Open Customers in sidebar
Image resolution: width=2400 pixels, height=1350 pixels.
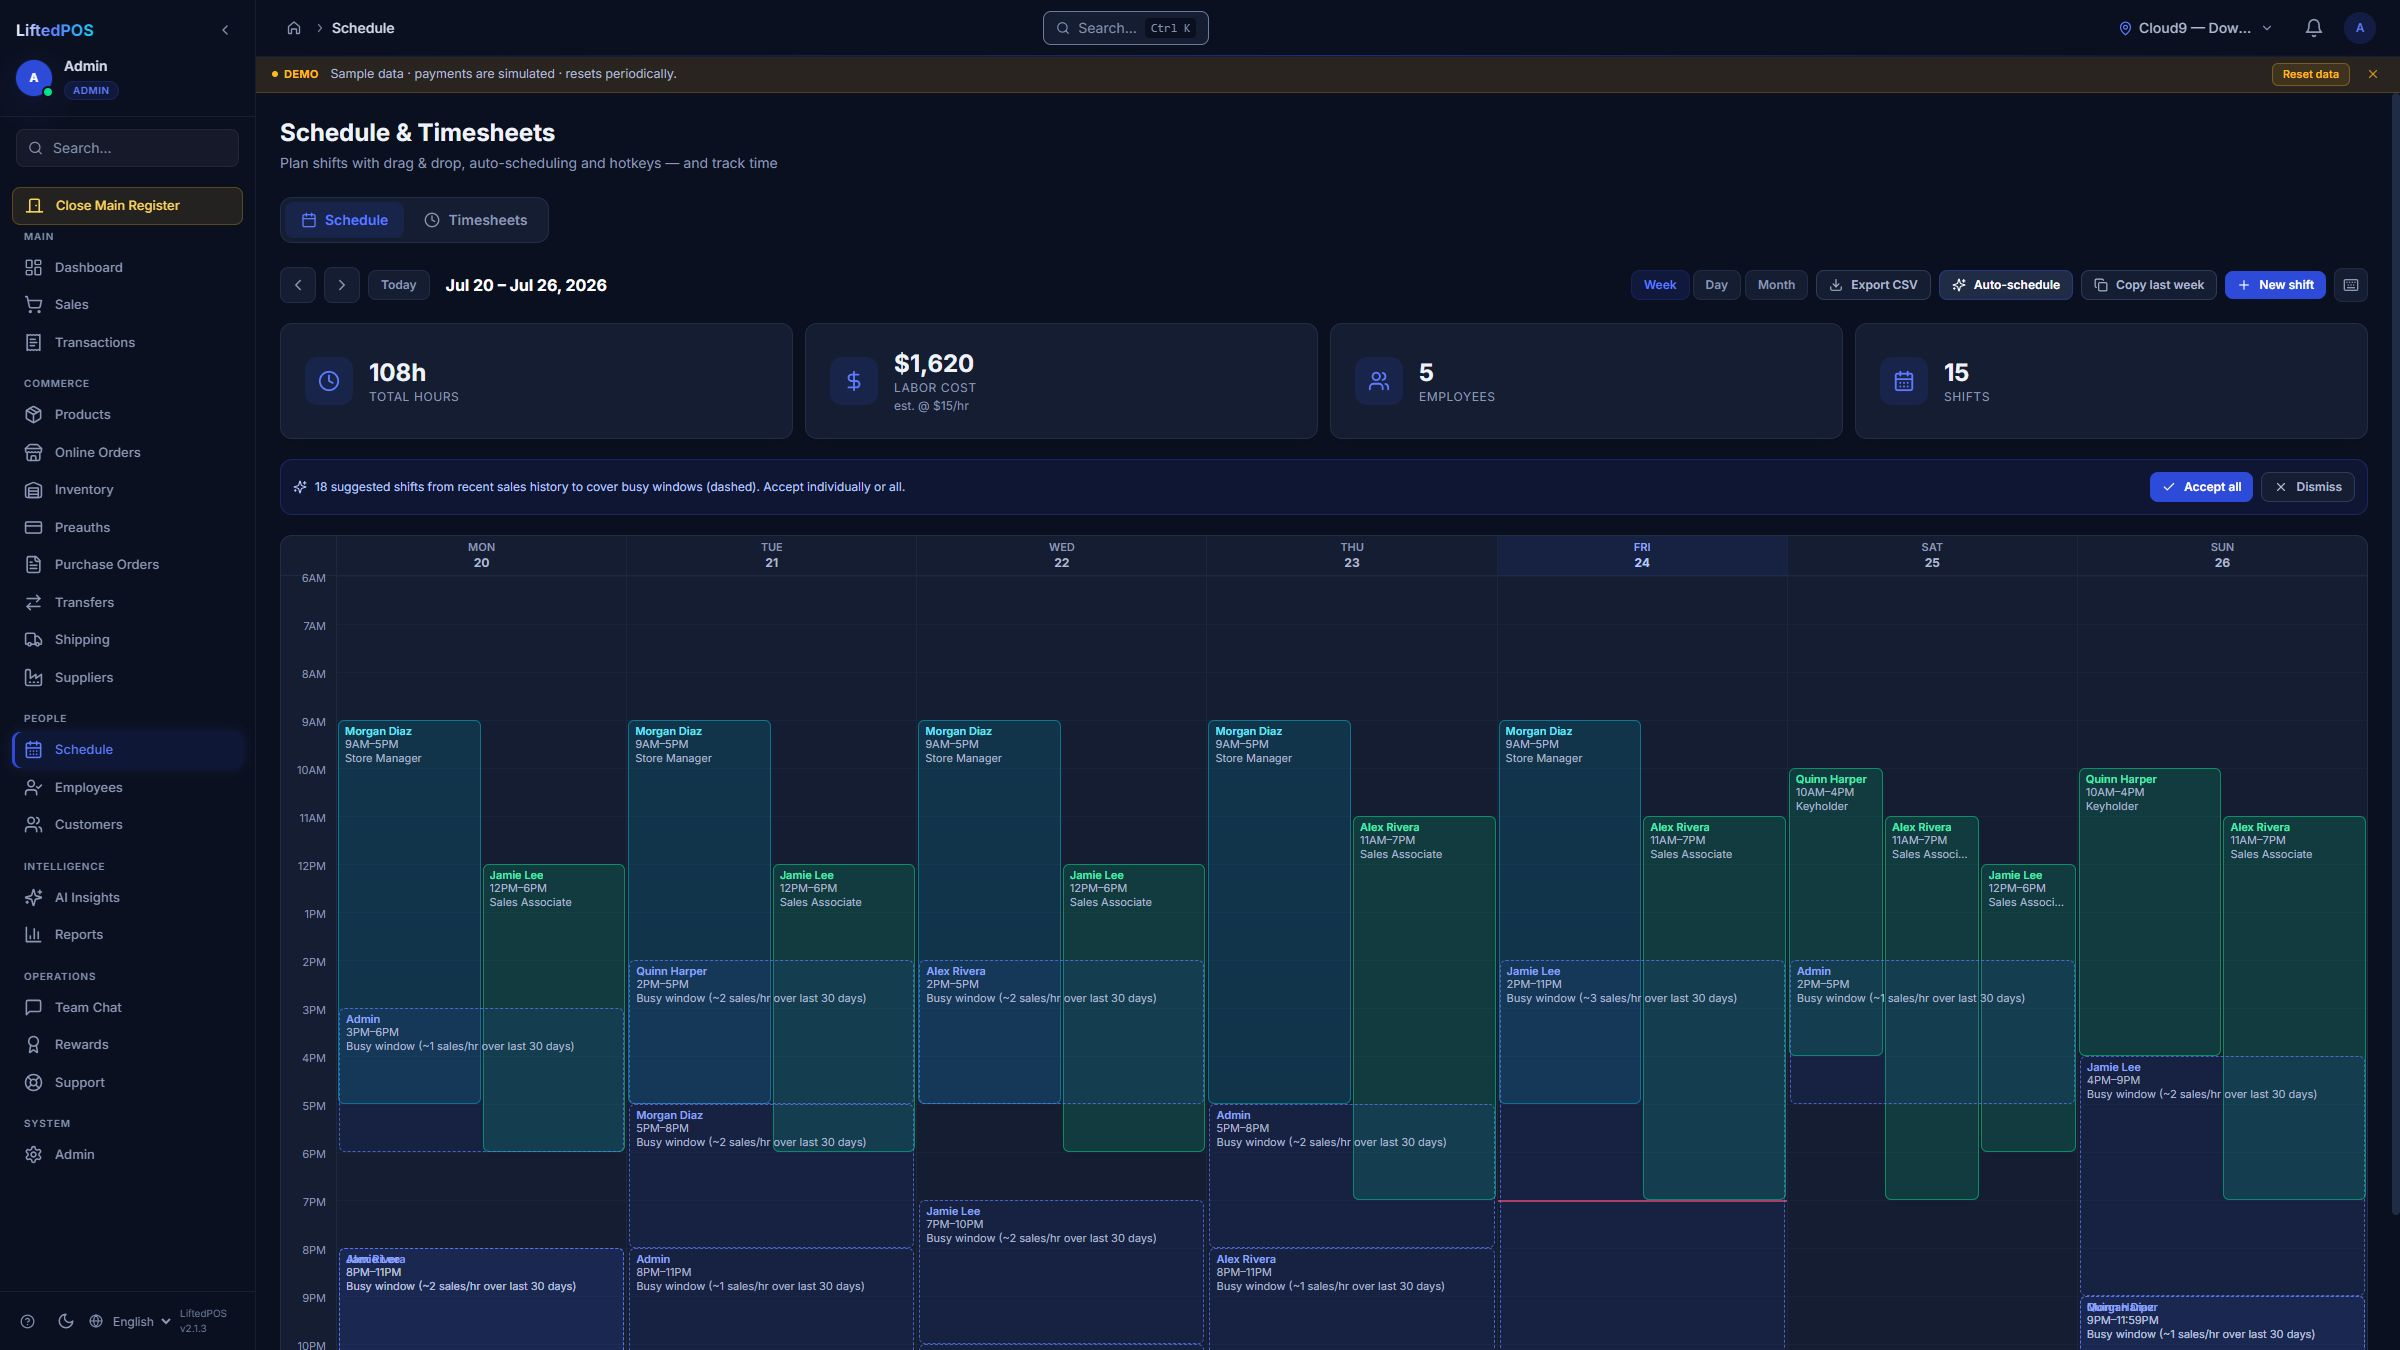coord(128,824)
